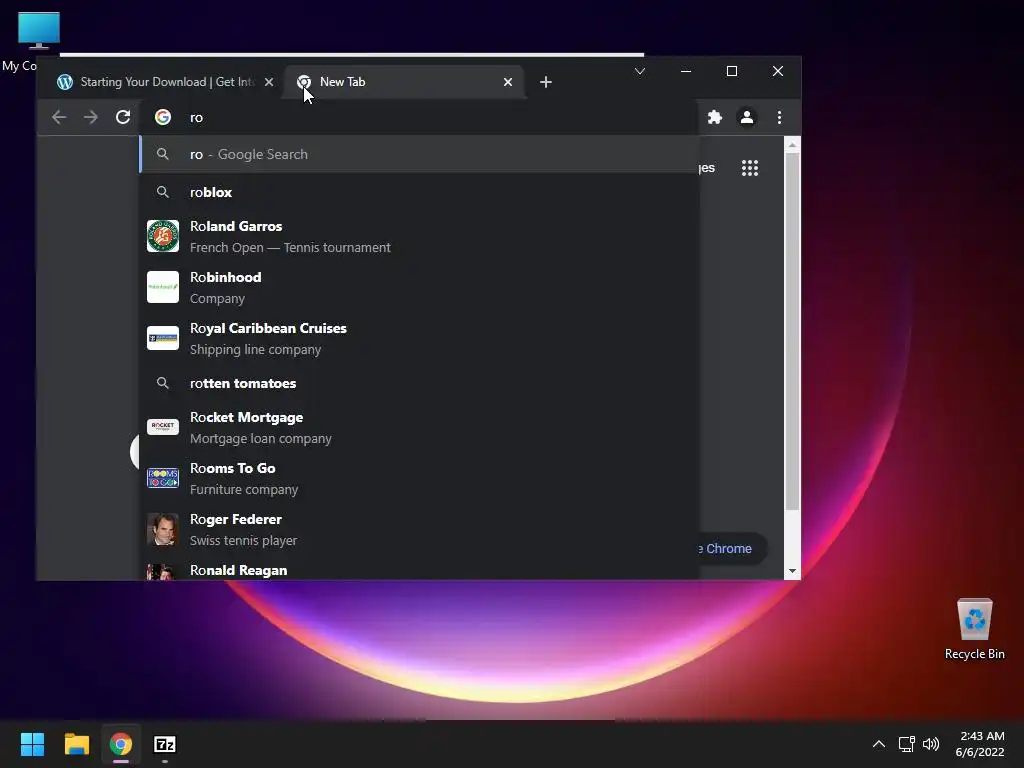
Task: Click the Roger Federer photo thumbnail
Action: coord(163,529)
